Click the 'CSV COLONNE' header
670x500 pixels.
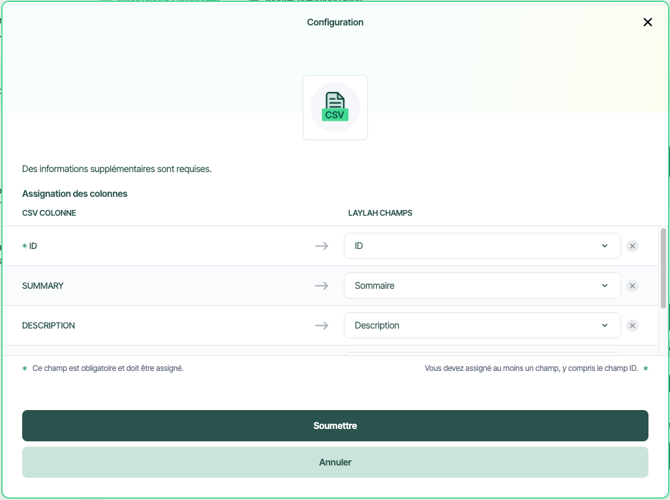[x=49, y=213]
